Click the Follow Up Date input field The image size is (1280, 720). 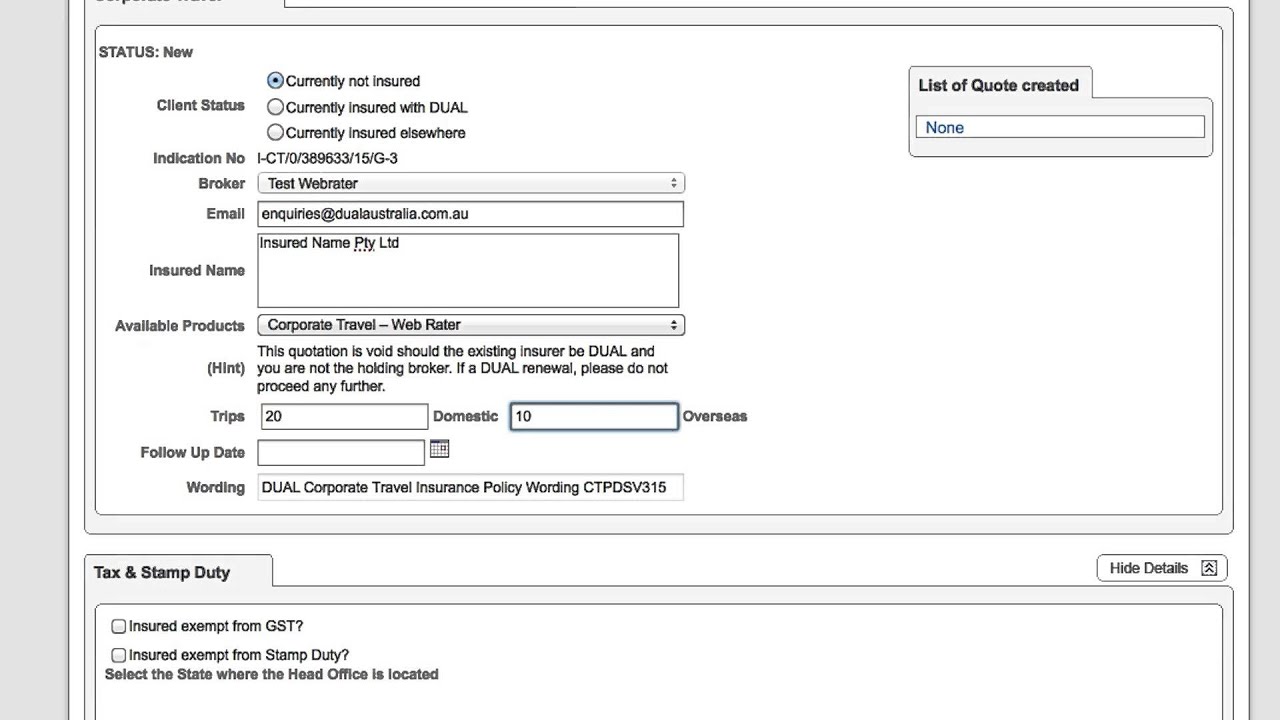[x=341, y=452]
